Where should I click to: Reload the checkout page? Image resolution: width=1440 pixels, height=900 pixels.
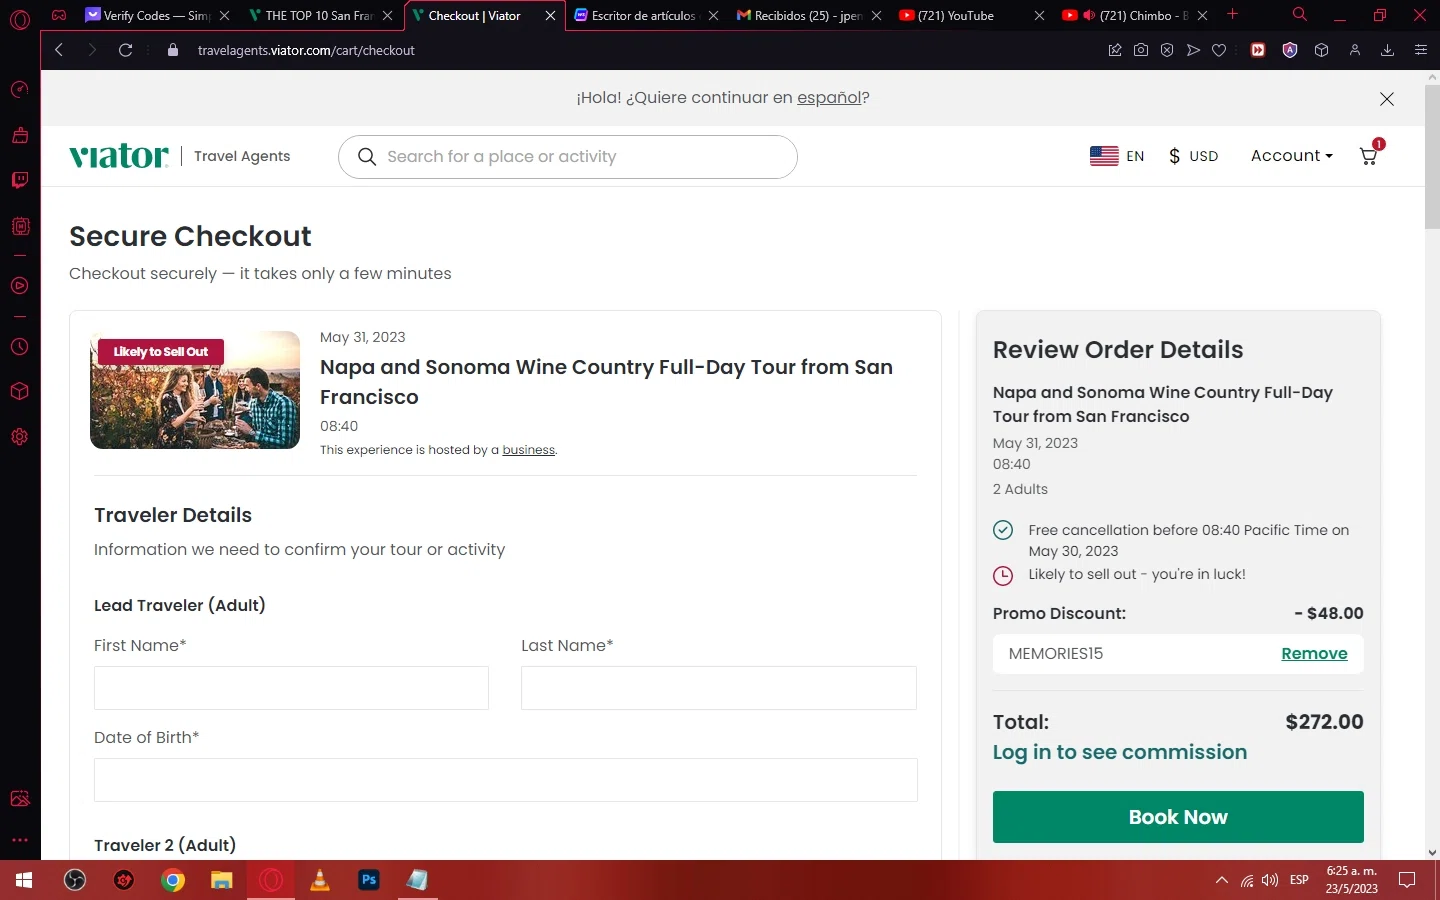pos(125,50)
